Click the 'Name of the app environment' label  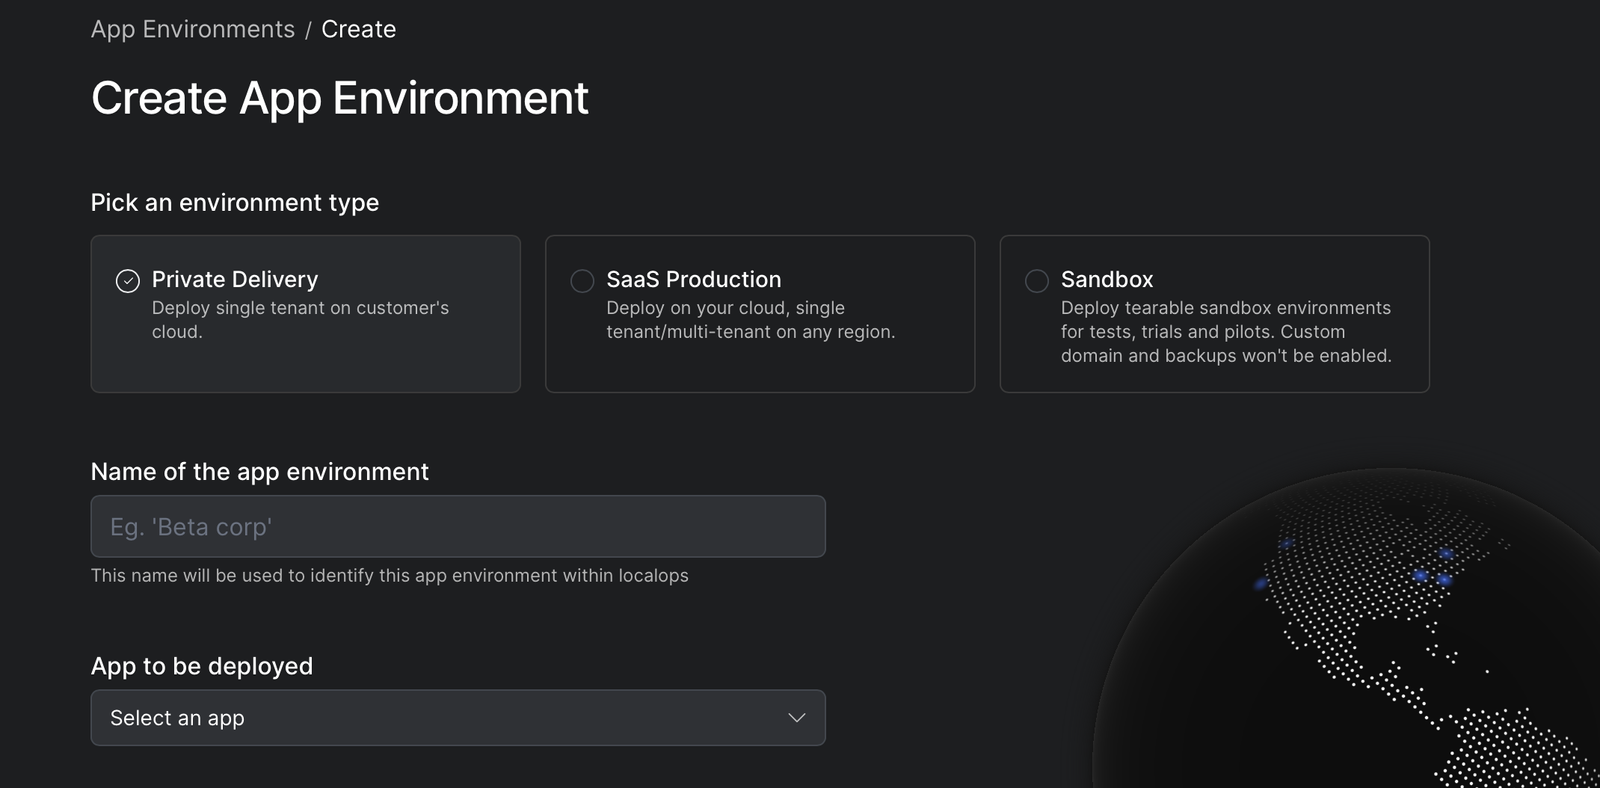pyautogui.click(x=259, y=472)
